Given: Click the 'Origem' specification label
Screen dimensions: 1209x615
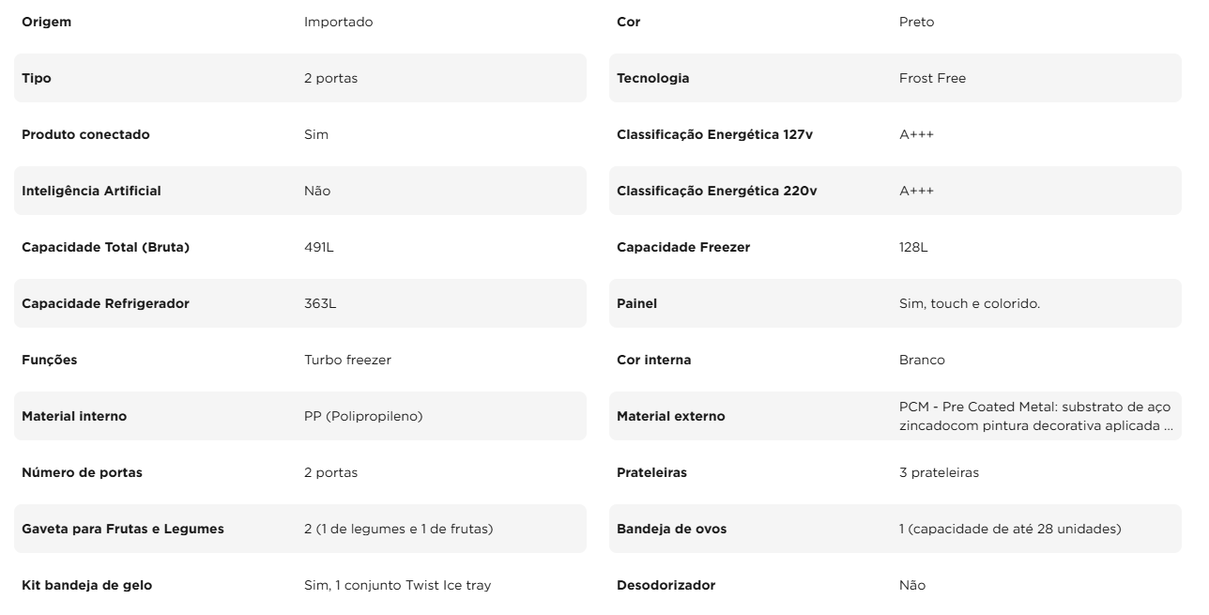Looking at the screenshot, I should click(46, 22).
